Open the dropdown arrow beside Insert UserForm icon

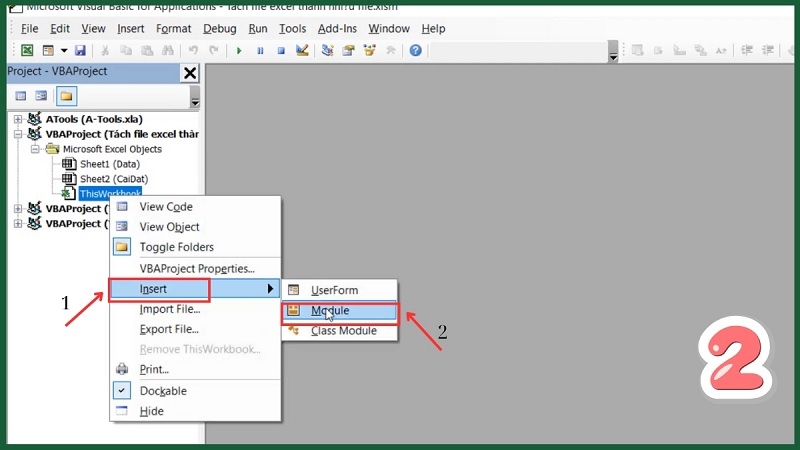64,50
